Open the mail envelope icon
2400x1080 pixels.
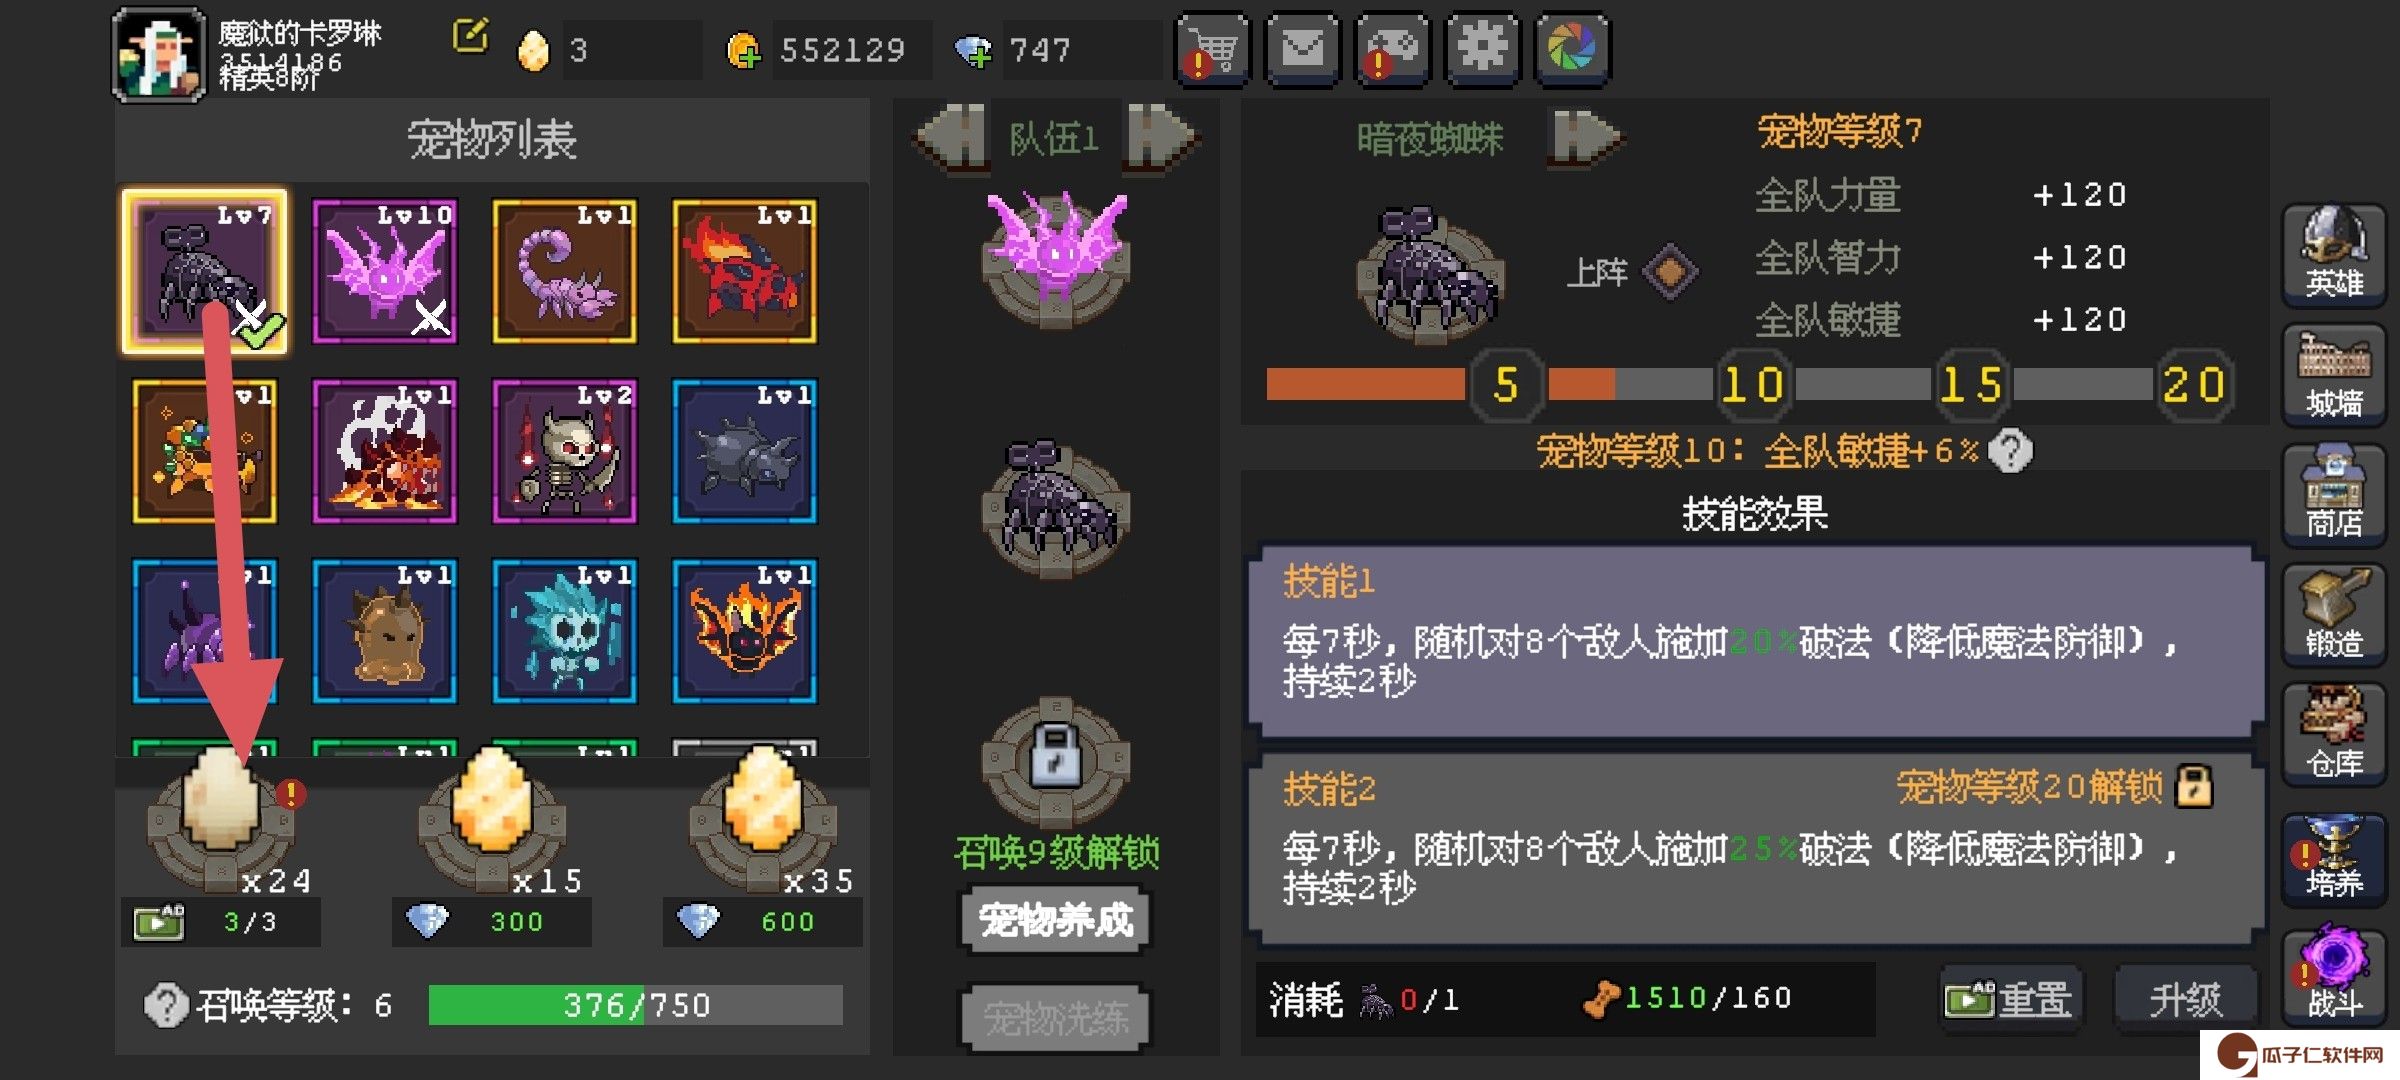[1302, 49]
